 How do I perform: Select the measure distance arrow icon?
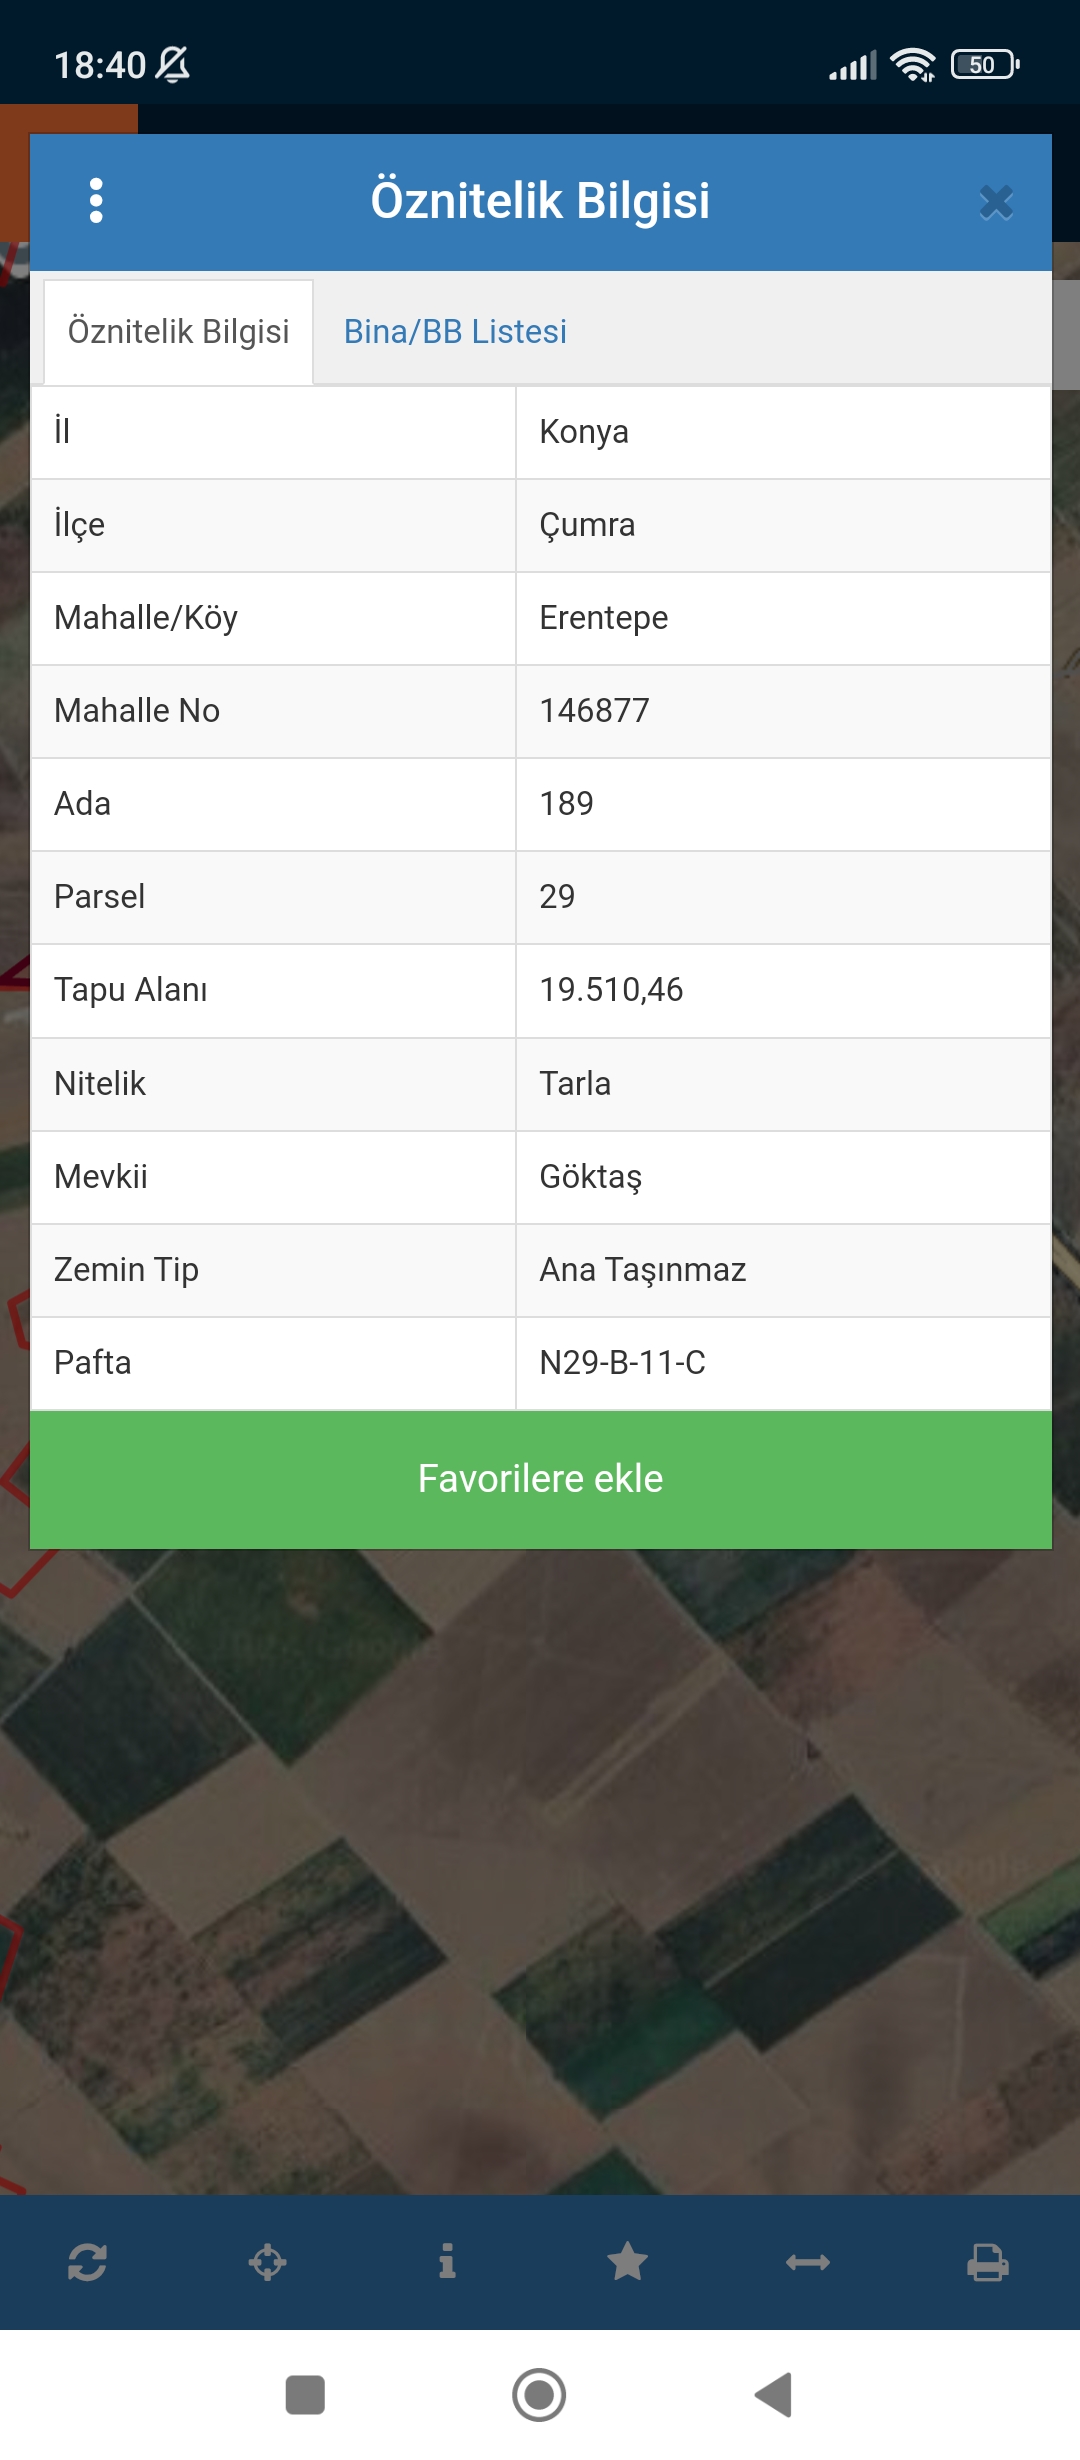pos(808,2262)
